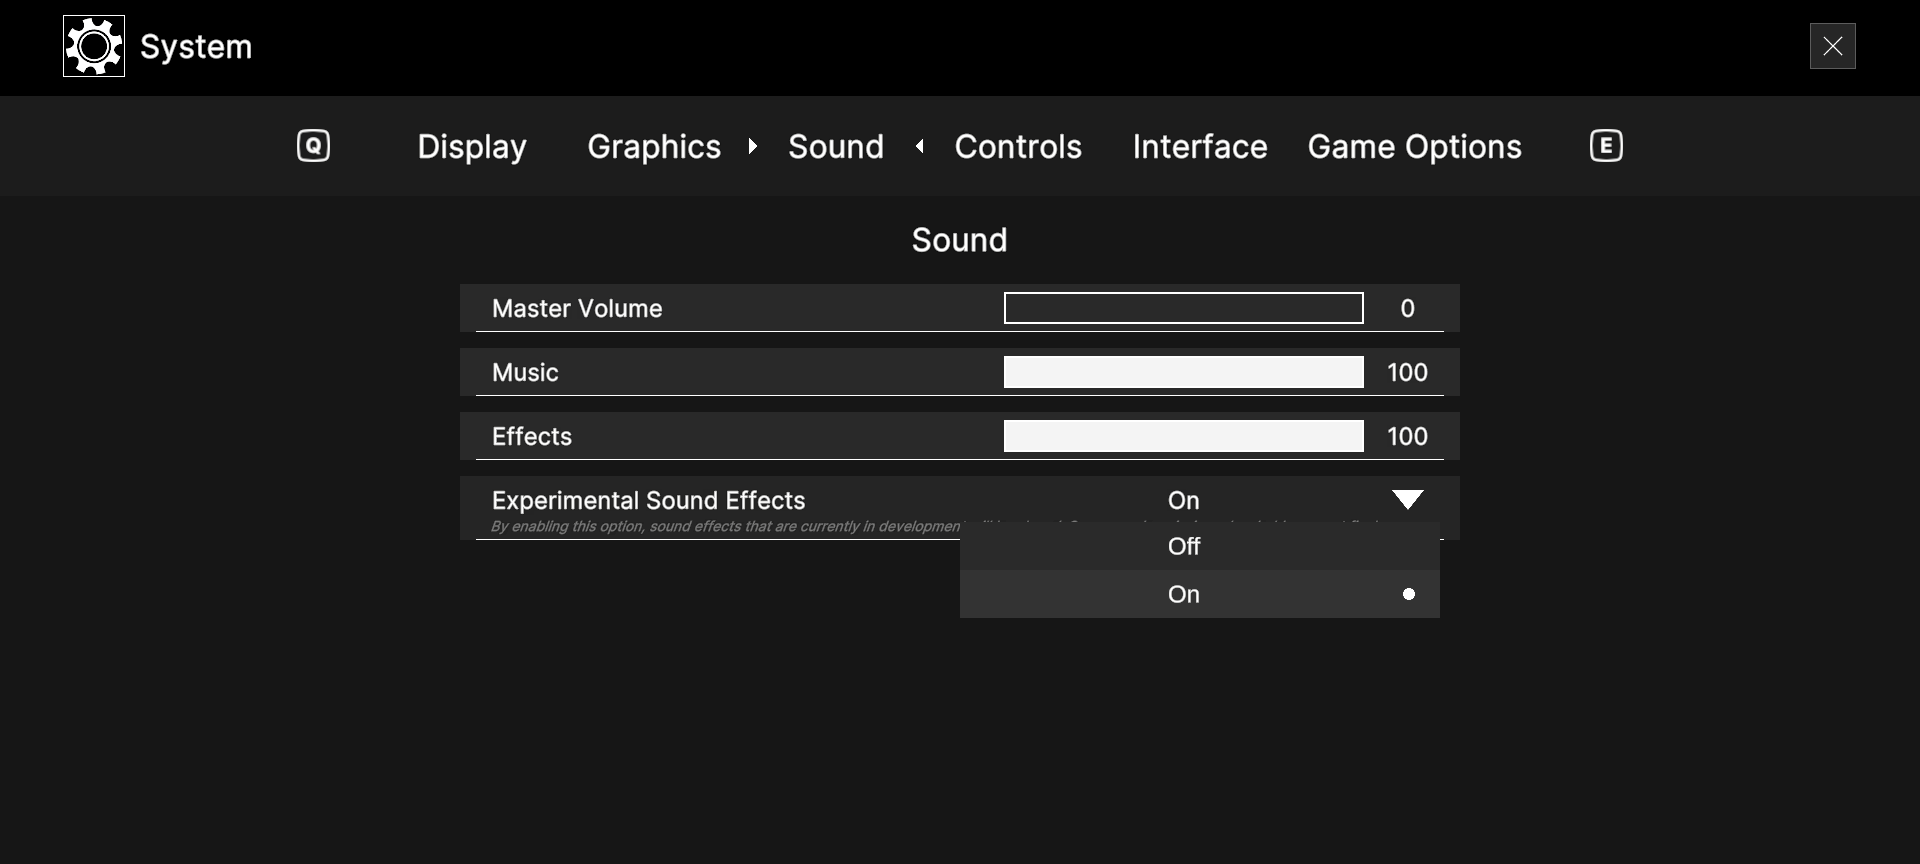The width and height of the screenshot is (1920, 864).
Task: Click the Master Volume value 0
Action: pos(1407,309)
